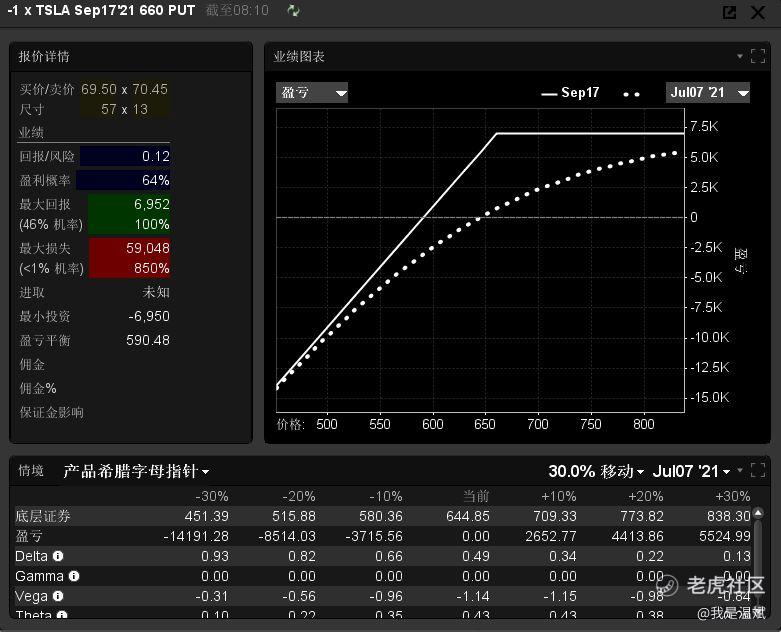Viewport: 781px width, 632px height.
Task: Click the price axis label 650
Action: [x=485, y=424]
